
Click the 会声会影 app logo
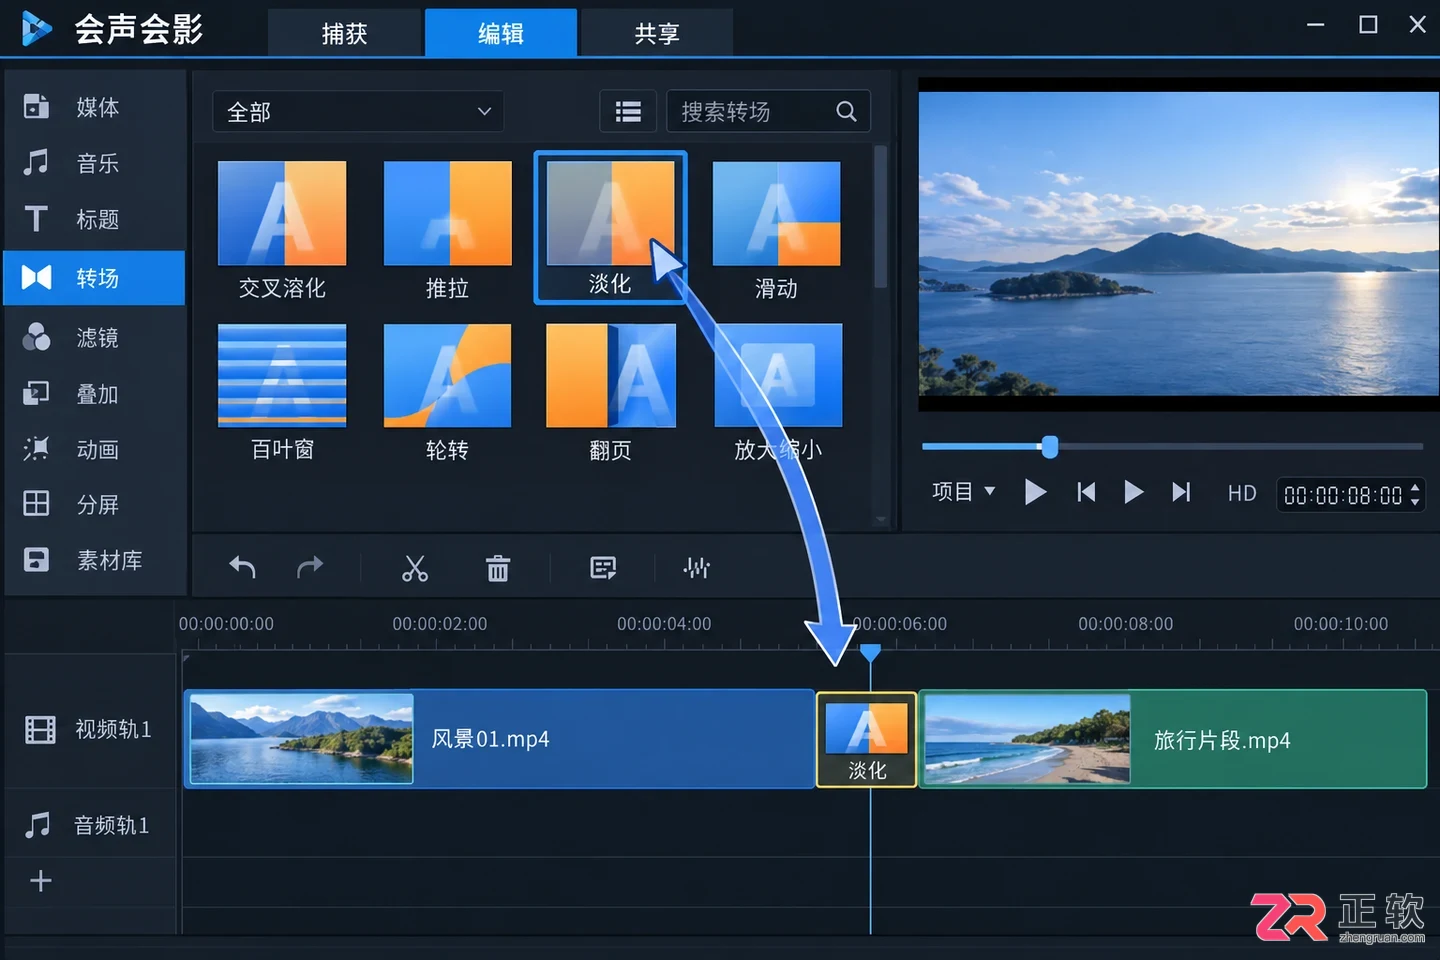[x=36, y=29]
